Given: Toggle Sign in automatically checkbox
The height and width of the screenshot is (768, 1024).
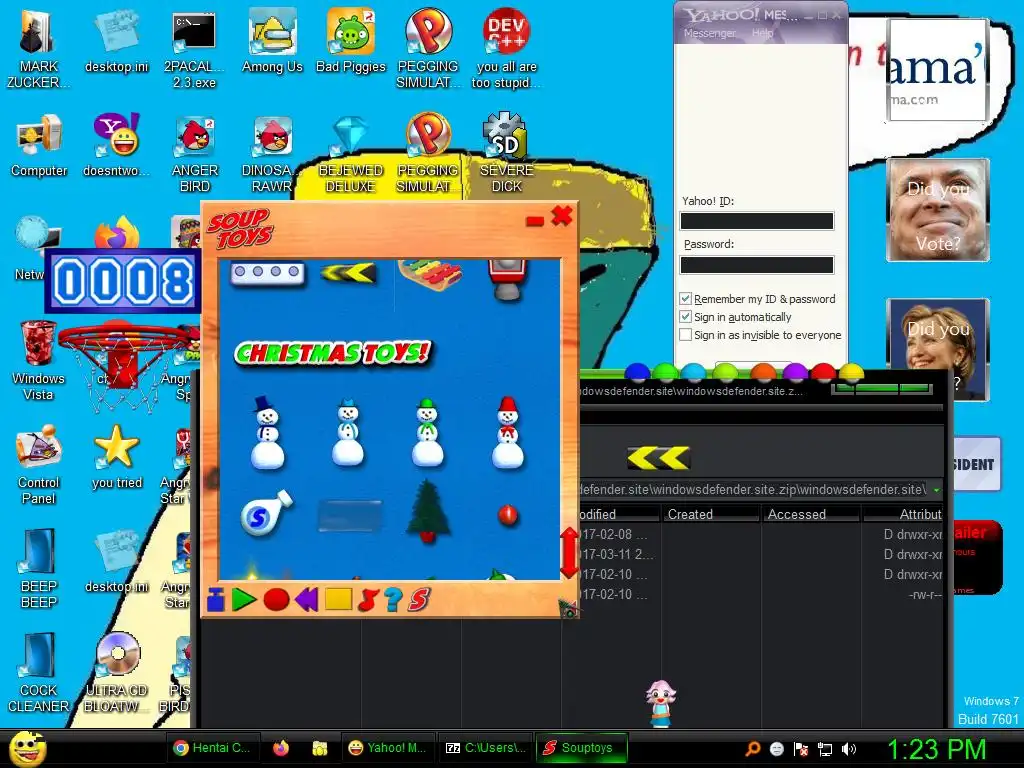Looking at the screenshot, I should pos(685,317).
